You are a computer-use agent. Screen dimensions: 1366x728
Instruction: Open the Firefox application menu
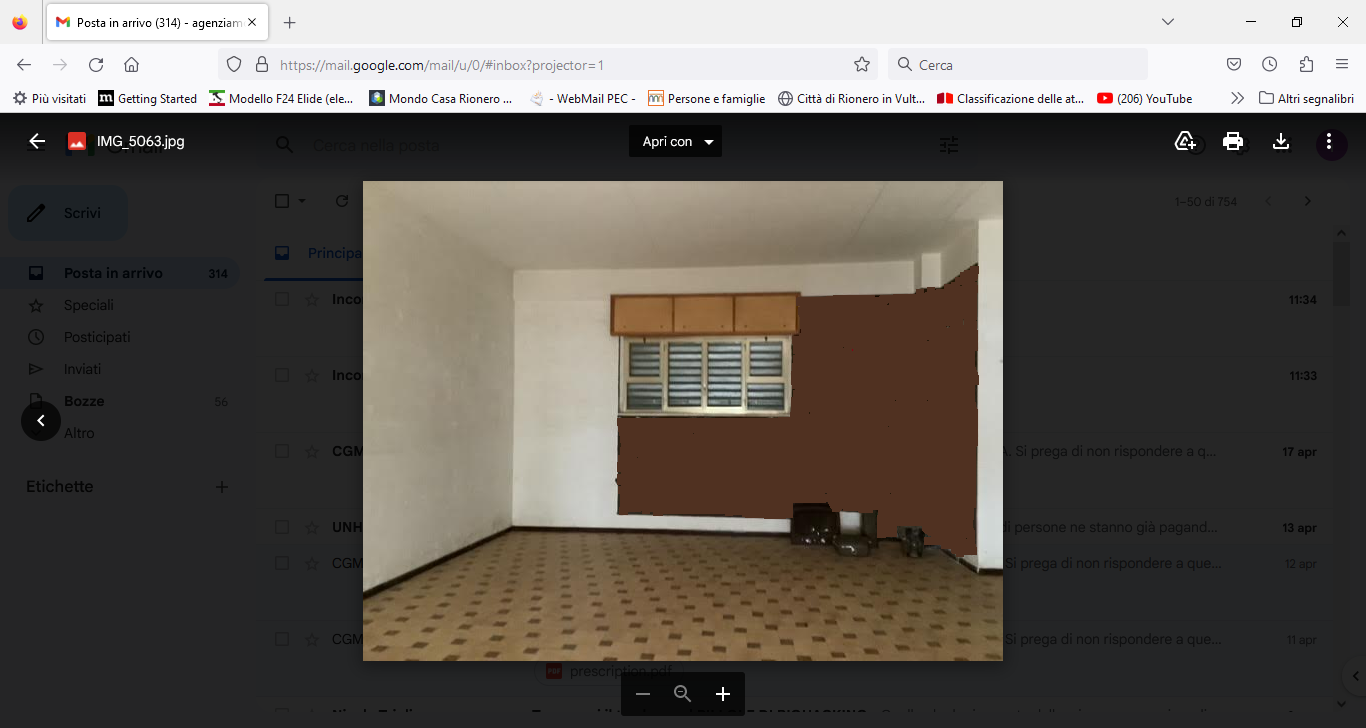(x=1342, y=65)
